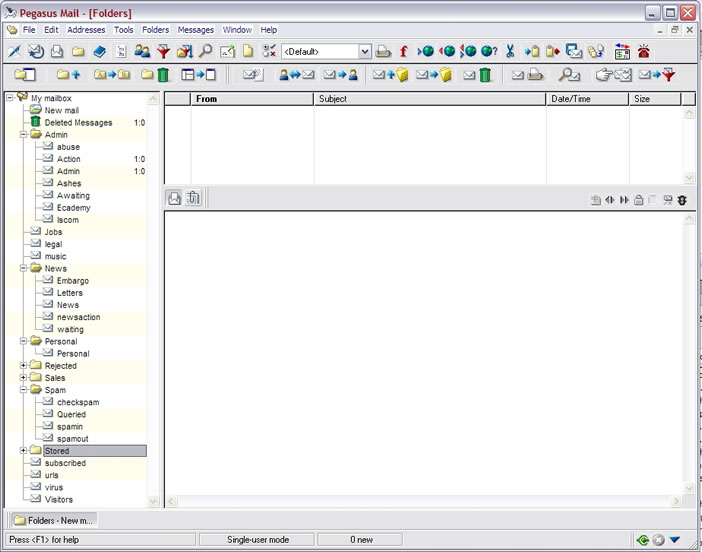Screen dimensions: 702x552
Task: Click the Folders - New m... window tab
Action: [x=54, y=520]
